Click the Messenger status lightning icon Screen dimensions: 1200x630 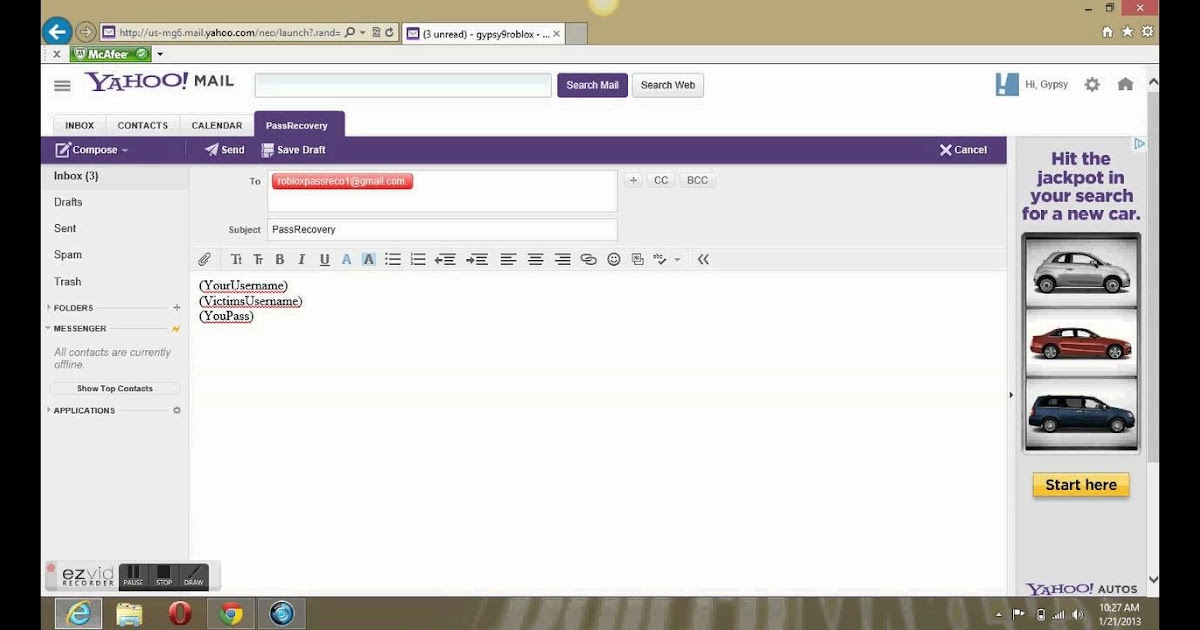[177, 329]
